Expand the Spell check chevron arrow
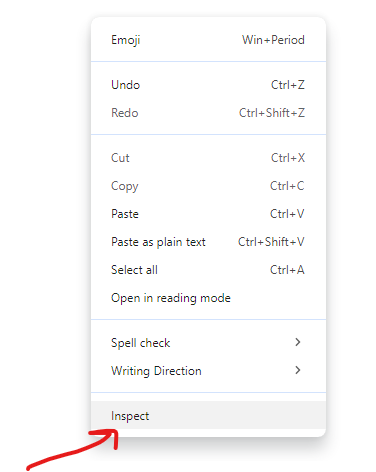Viewport: 376px width, 472px height. click(x=298, y=342)
